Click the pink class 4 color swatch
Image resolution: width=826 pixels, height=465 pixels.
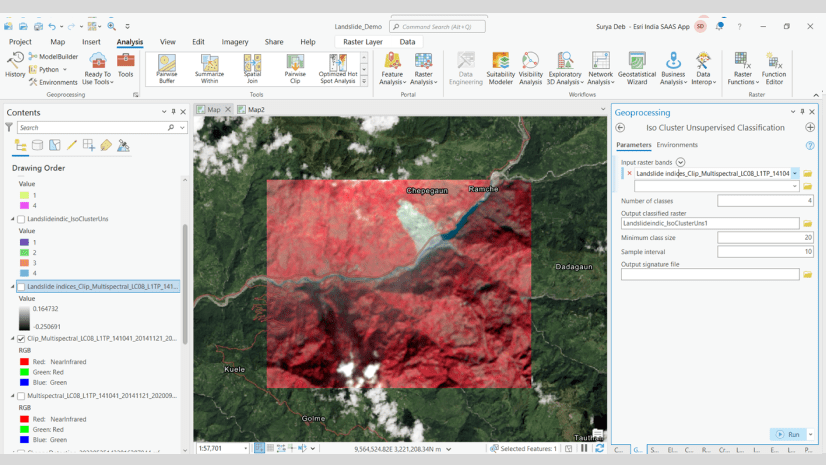click(x=24, y=205)
